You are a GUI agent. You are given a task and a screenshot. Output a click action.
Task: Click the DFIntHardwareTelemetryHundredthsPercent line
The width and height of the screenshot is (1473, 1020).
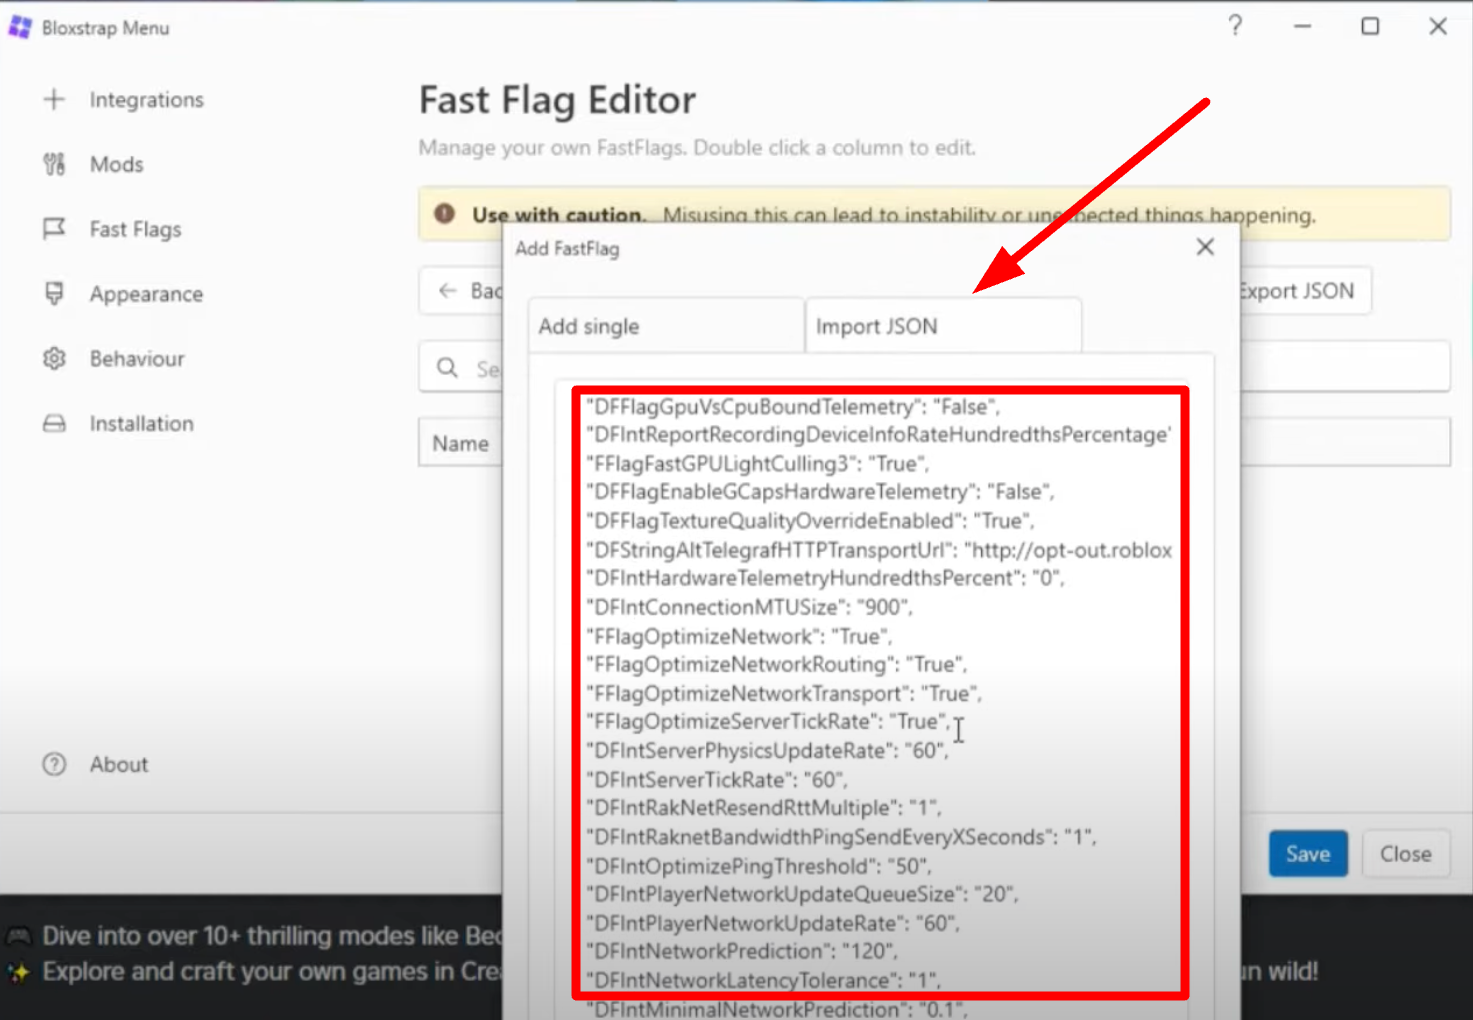point(825,578)
